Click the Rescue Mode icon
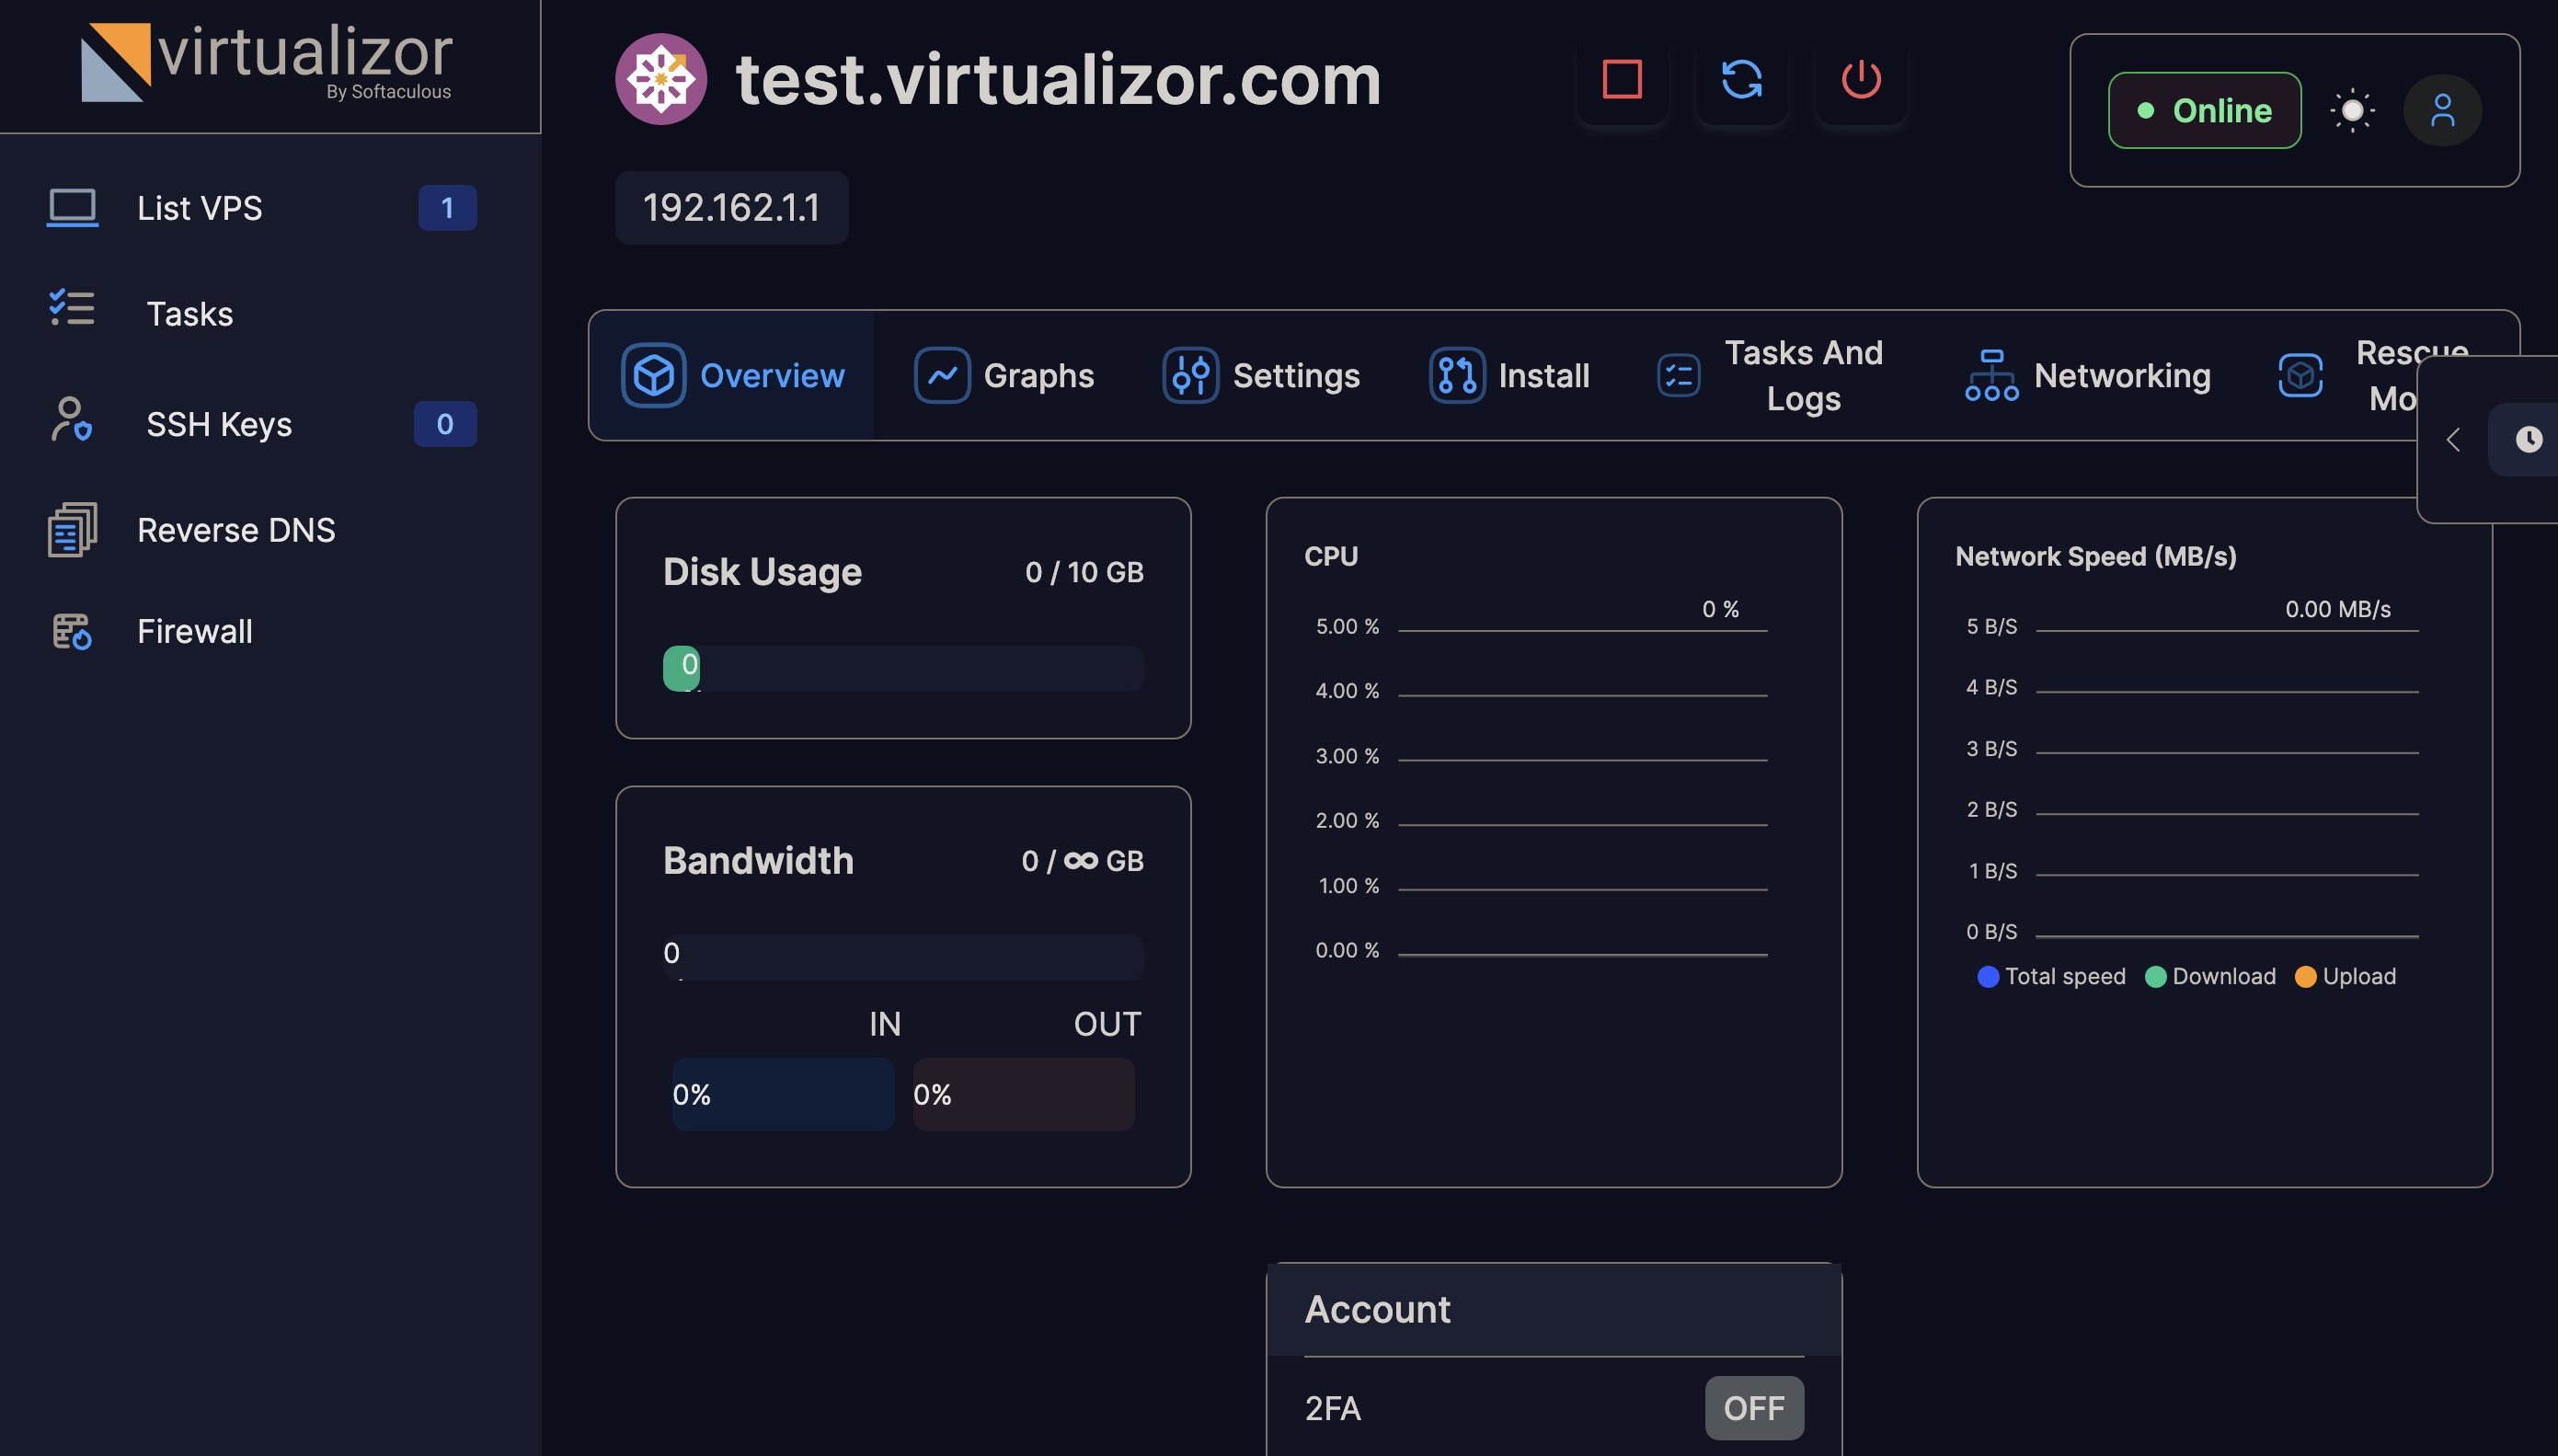The width and height of the screenshot is (2558, 1456). coord(2301,375)
